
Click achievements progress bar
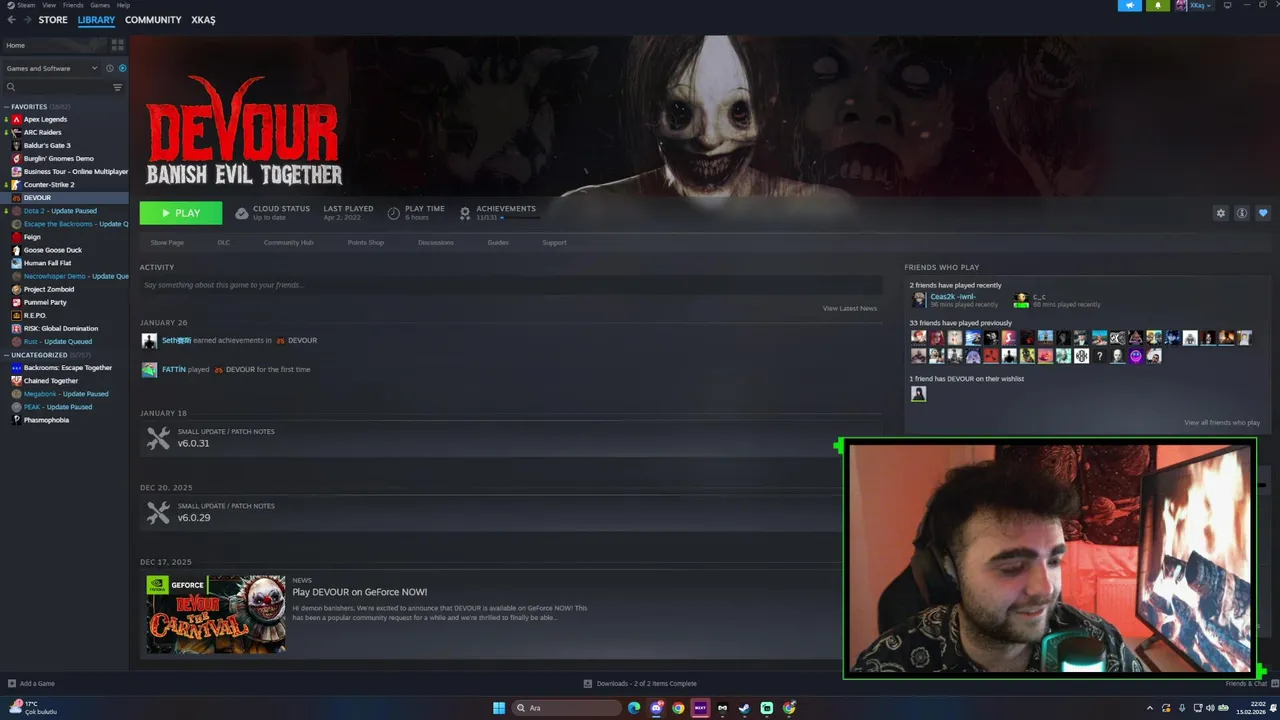pos(519,217)
